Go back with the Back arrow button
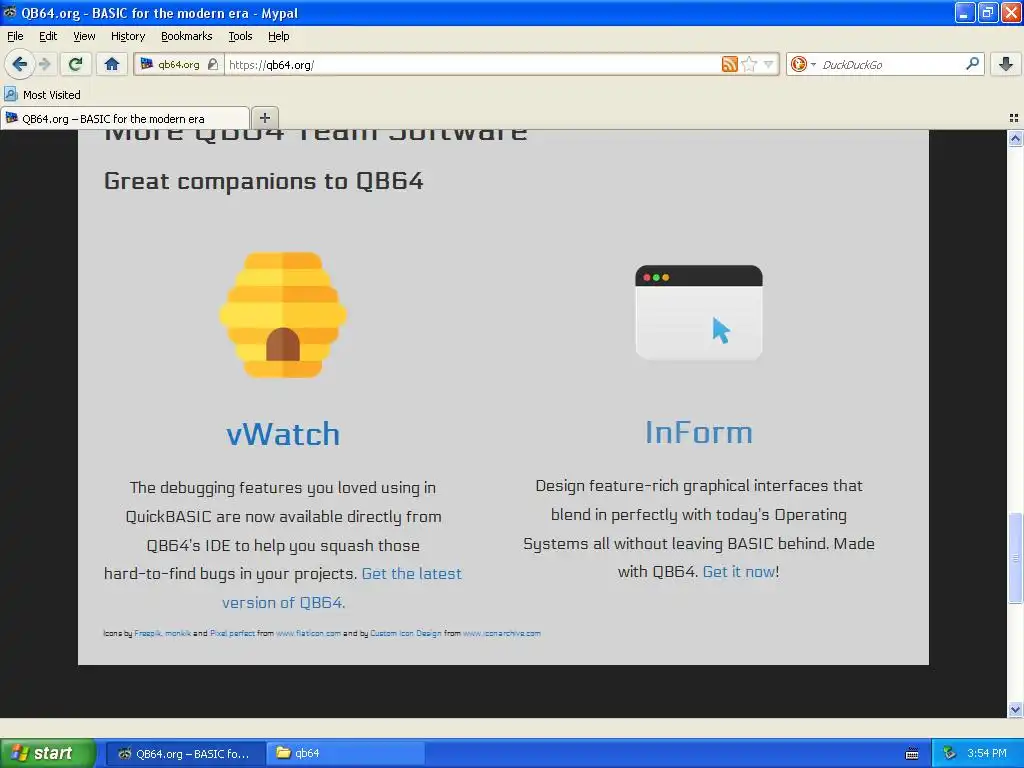 [x=19, y=64]
